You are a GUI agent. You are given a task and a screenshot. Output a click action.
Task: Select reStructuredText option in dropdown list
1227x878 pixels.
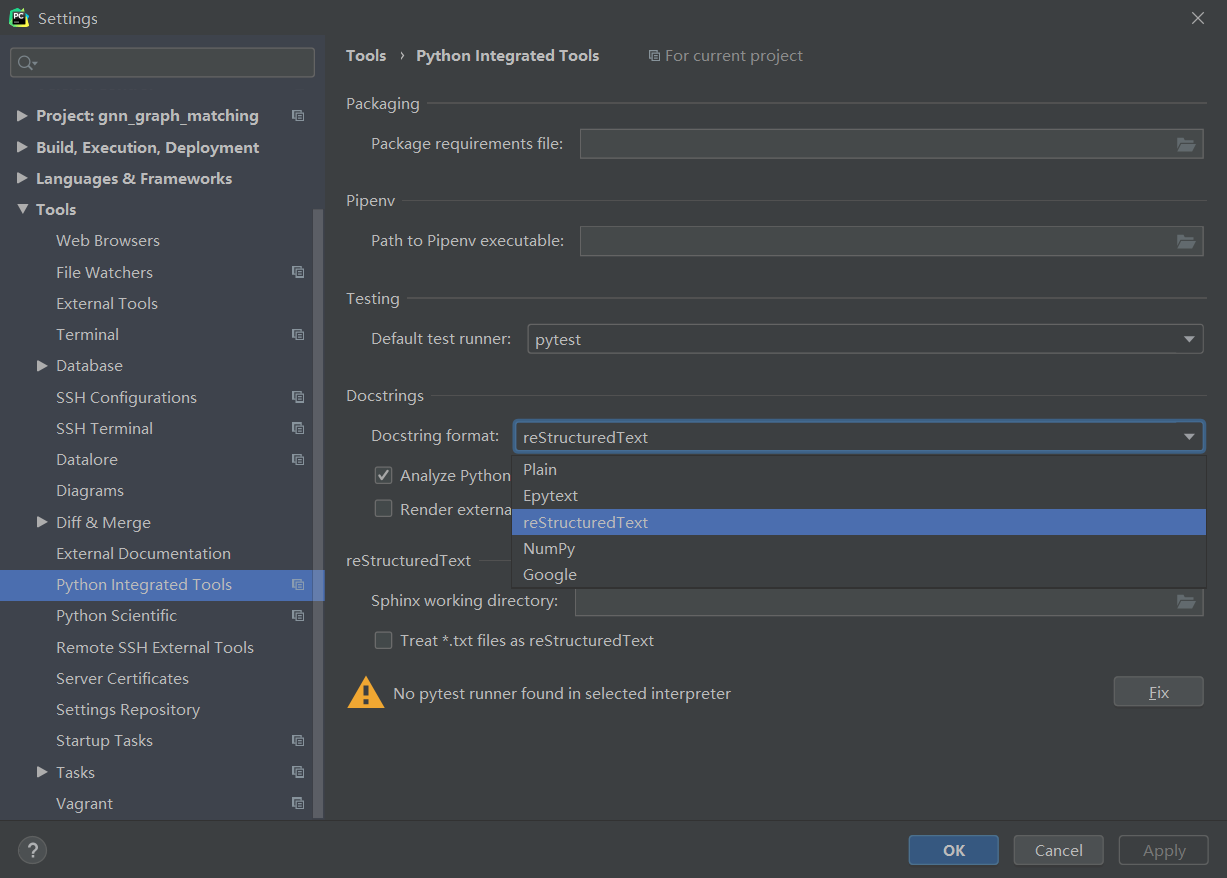pyautogui.click(x=858, y=522)
